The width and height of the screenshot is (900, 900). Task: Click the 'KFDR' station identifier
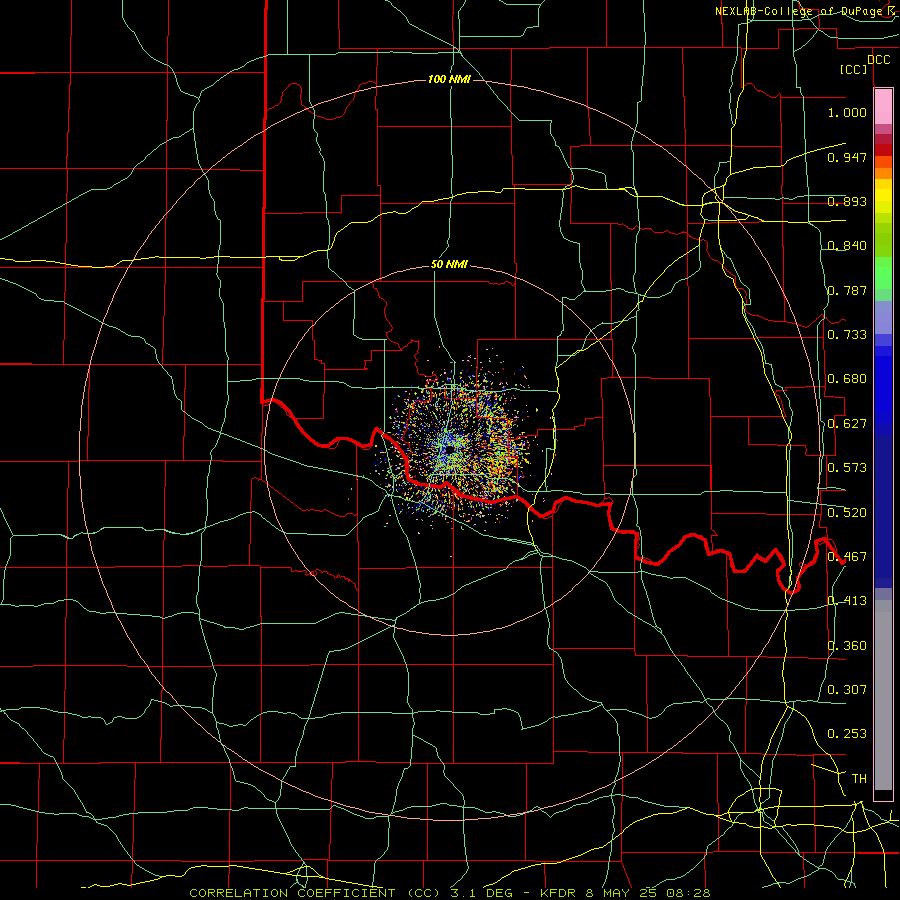tap(557, 893)
